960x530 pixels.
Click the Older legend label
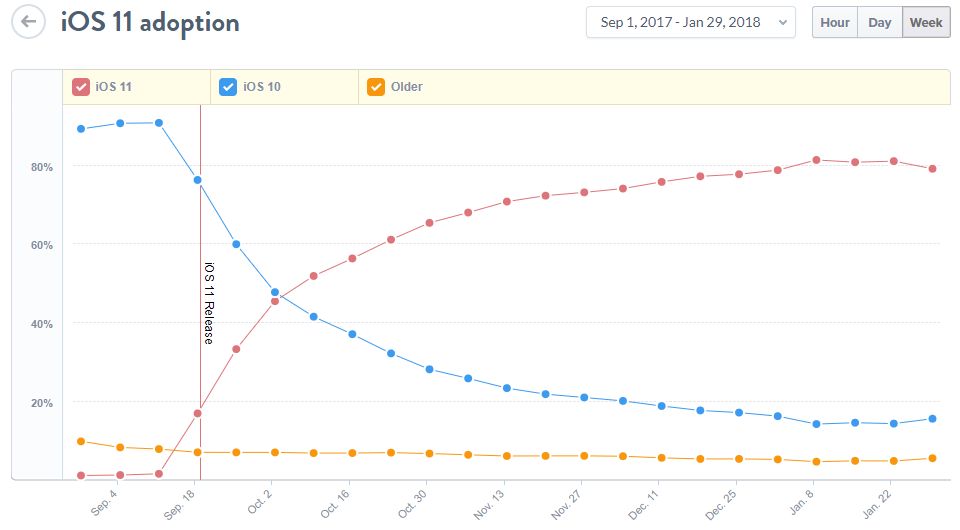(407, 87)
